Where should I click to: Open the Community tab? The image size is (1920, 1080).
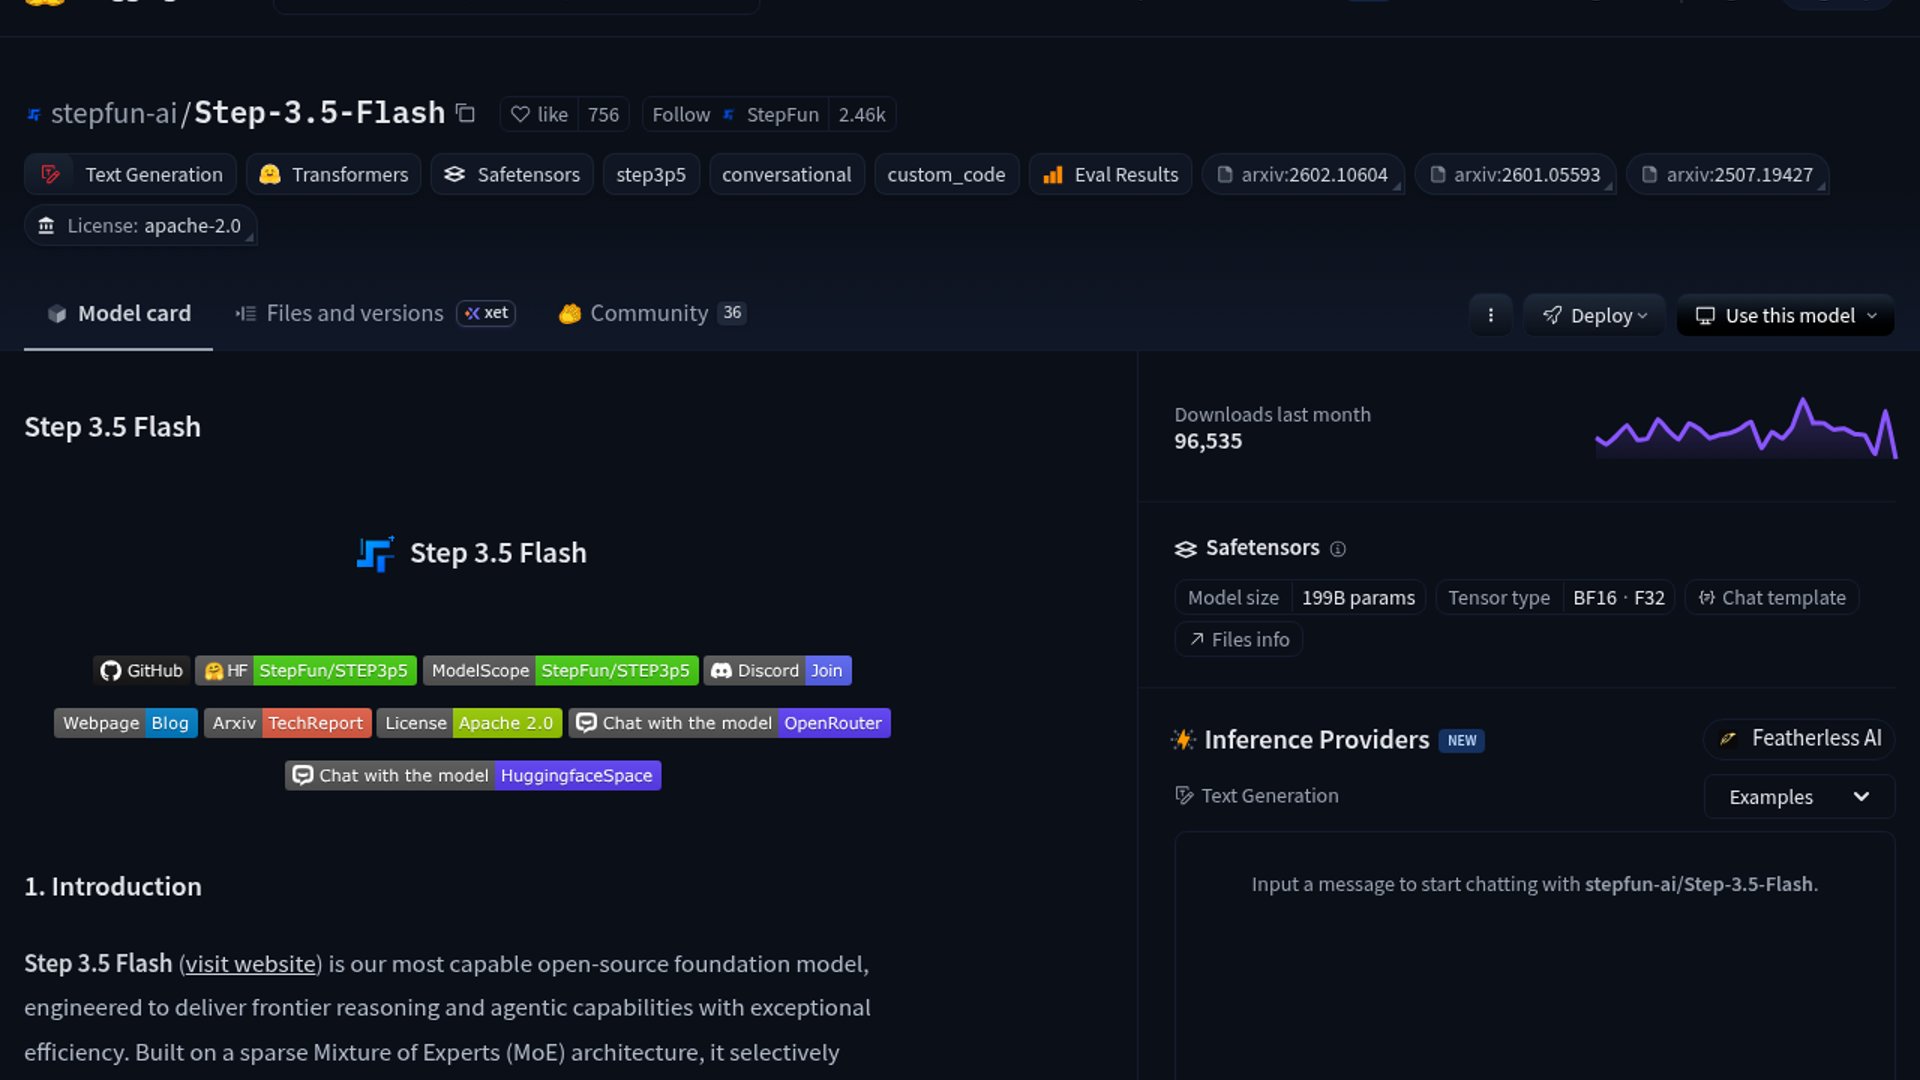(x=648, y=313)
